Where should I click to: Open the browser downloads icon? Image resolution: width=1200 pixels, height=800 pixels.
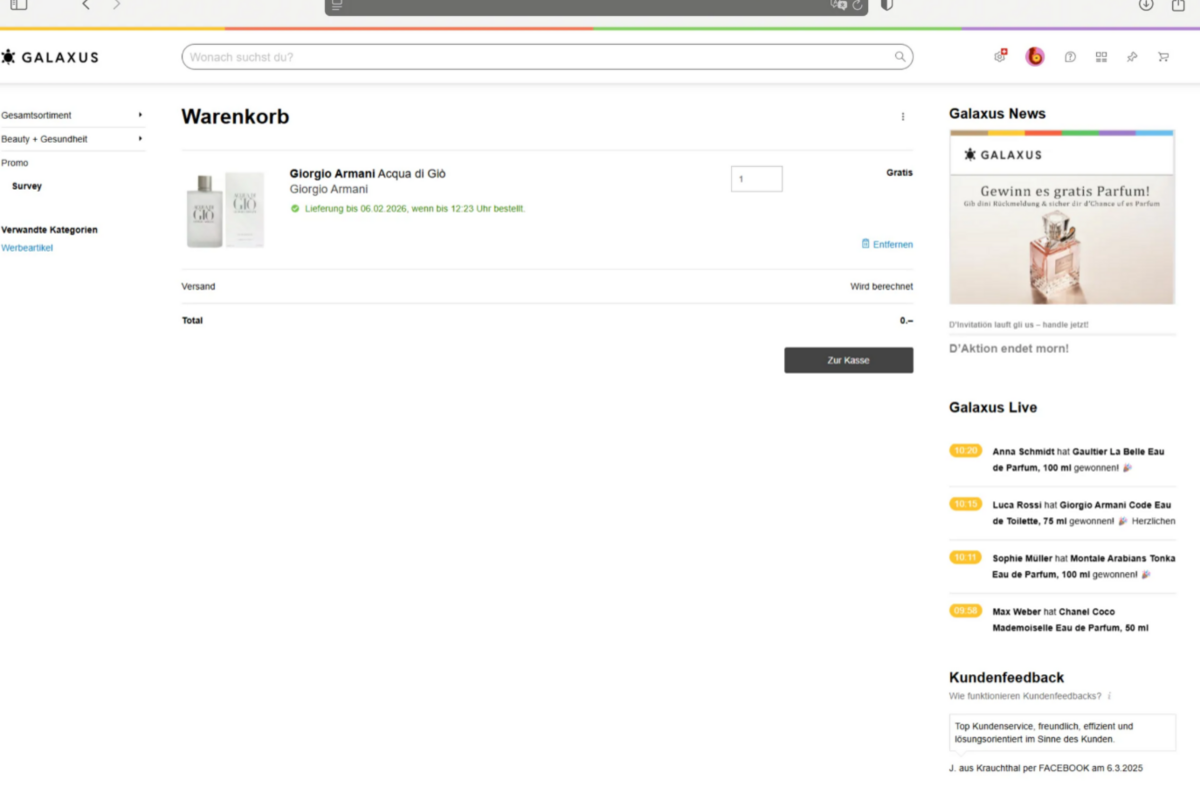[x=1146, y=5]
